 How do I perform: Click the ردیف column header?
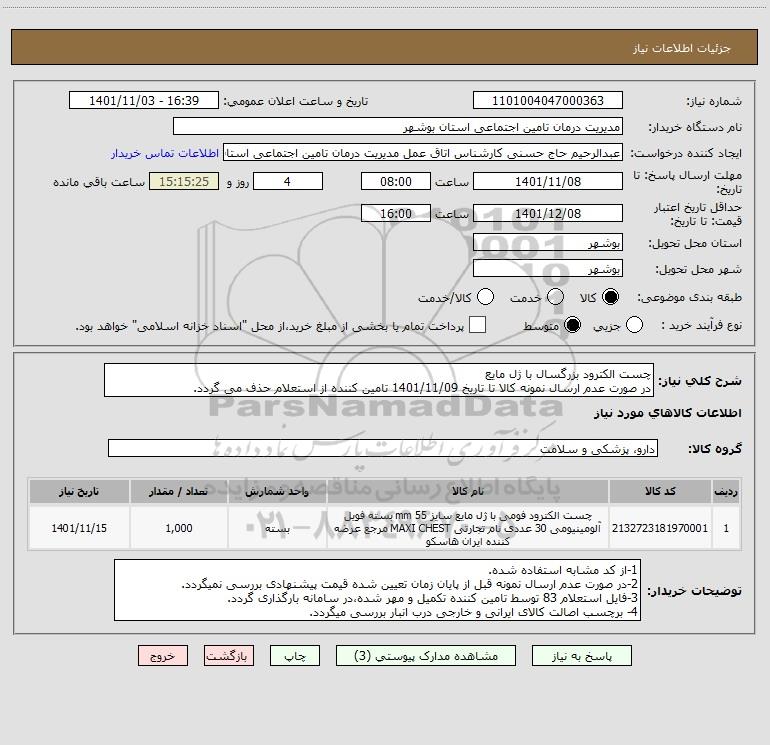(x=726, y=491)
